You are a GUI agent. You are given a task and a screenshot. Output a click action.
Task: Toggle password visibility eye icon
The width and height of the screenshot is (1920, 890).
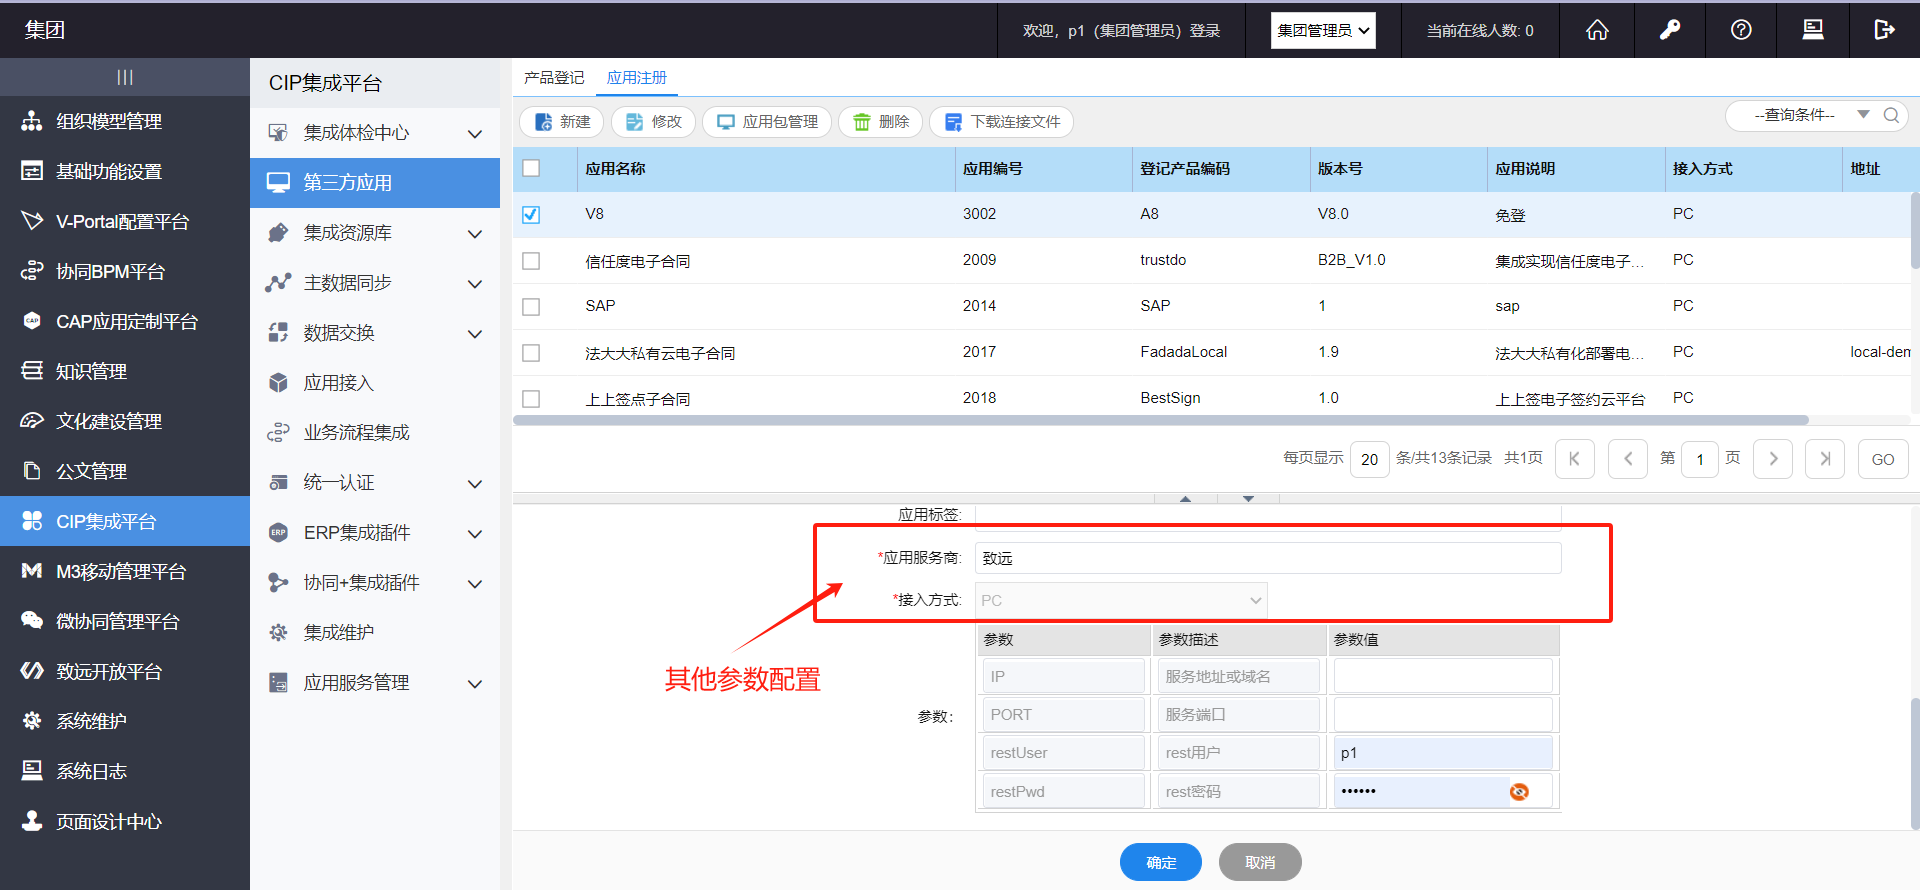pos(1519,792)
